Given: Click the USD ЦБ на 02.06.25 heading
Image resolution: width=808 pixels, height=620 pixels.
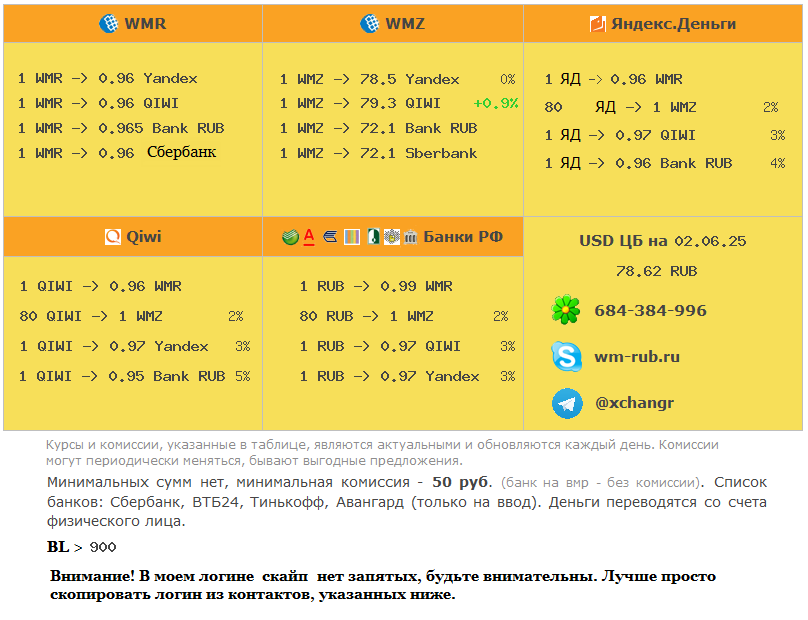Looking at the screenshot, I should (663, 241).
